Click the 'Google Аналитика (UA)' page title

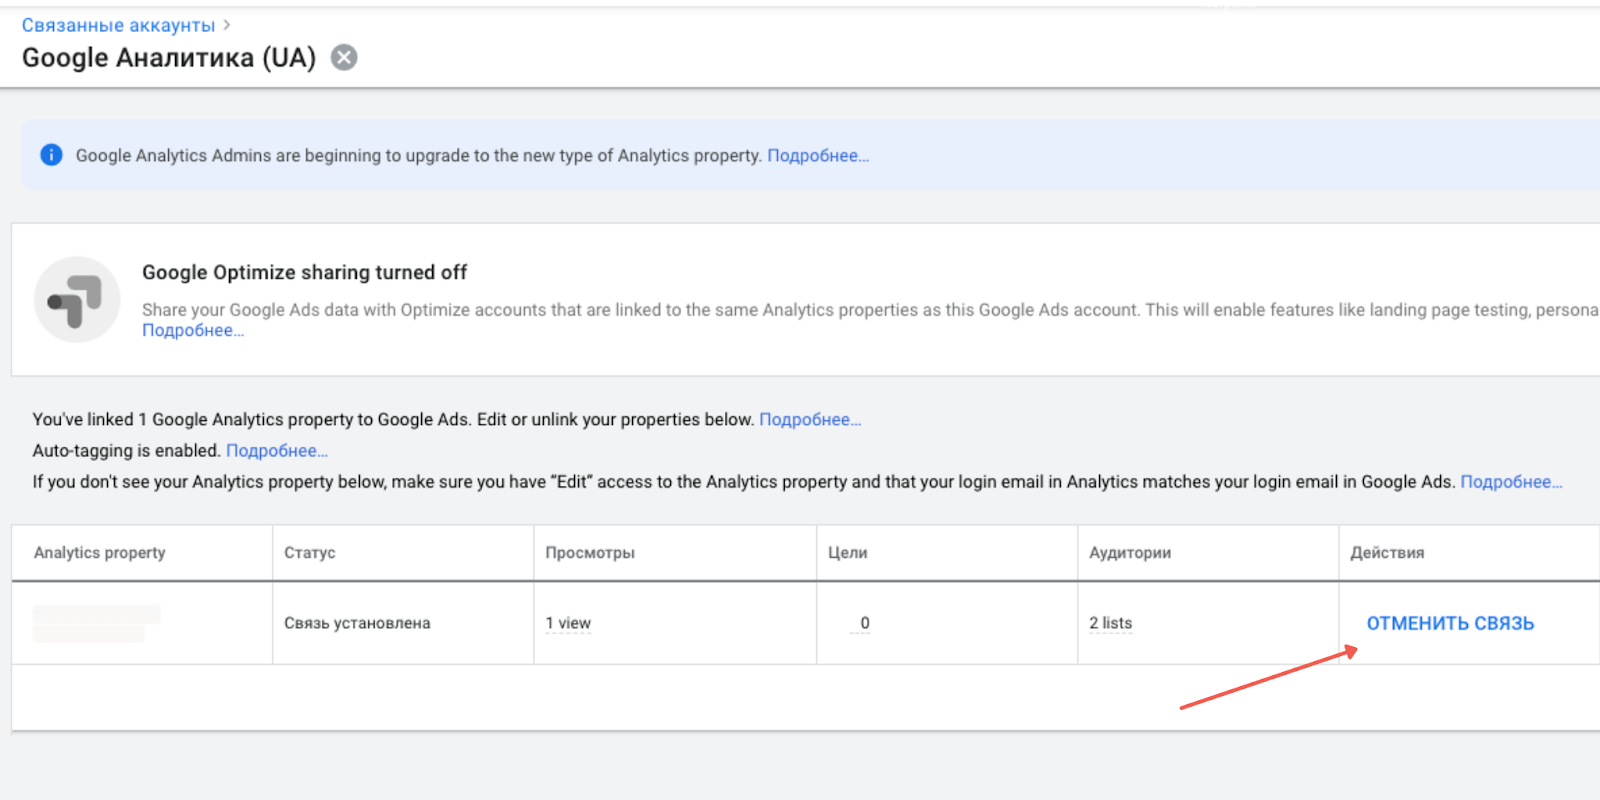[169, 58]
